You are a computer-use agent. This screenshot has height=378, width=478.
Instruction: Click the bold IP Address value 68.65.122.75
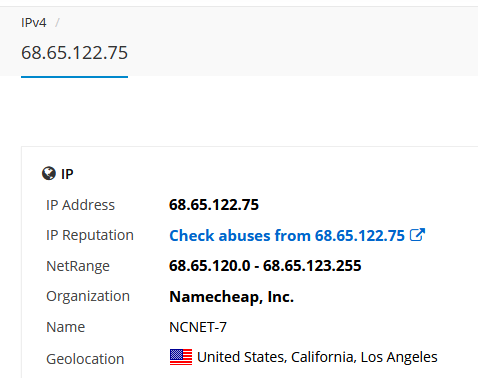(x=214, y=205)
